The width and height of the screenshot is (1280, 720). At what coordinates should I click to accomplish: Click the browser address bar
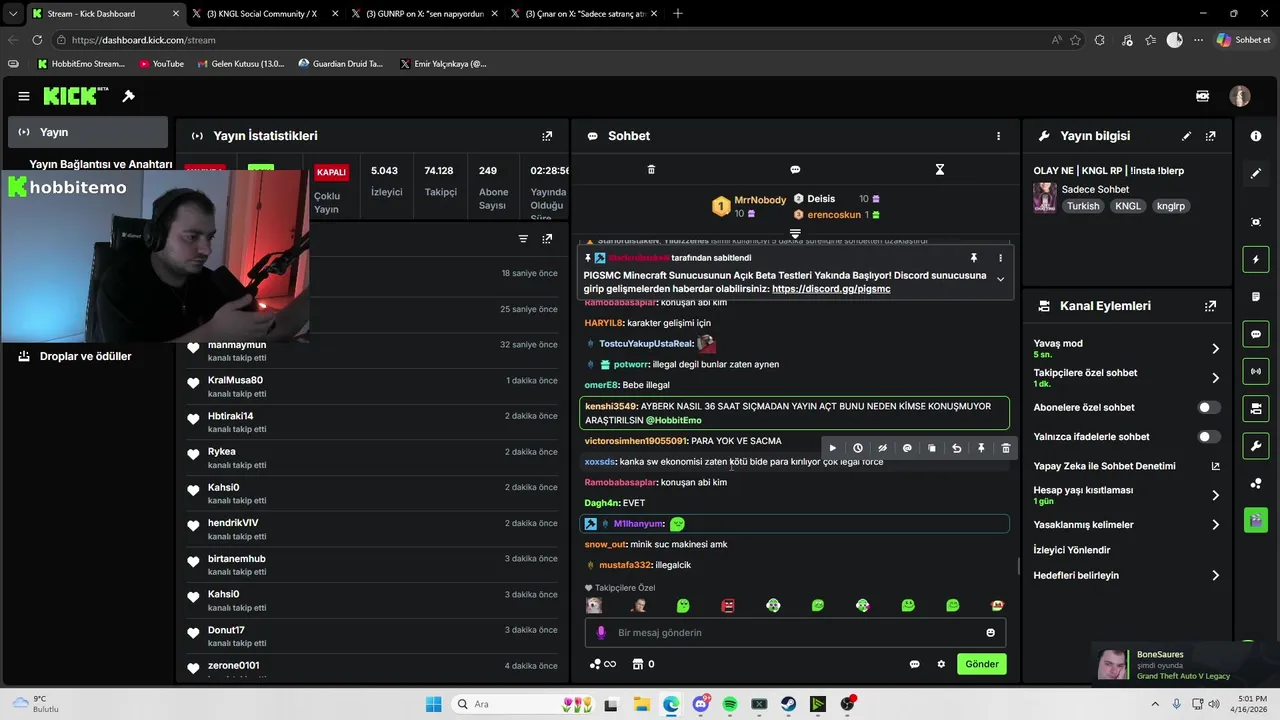550,40
